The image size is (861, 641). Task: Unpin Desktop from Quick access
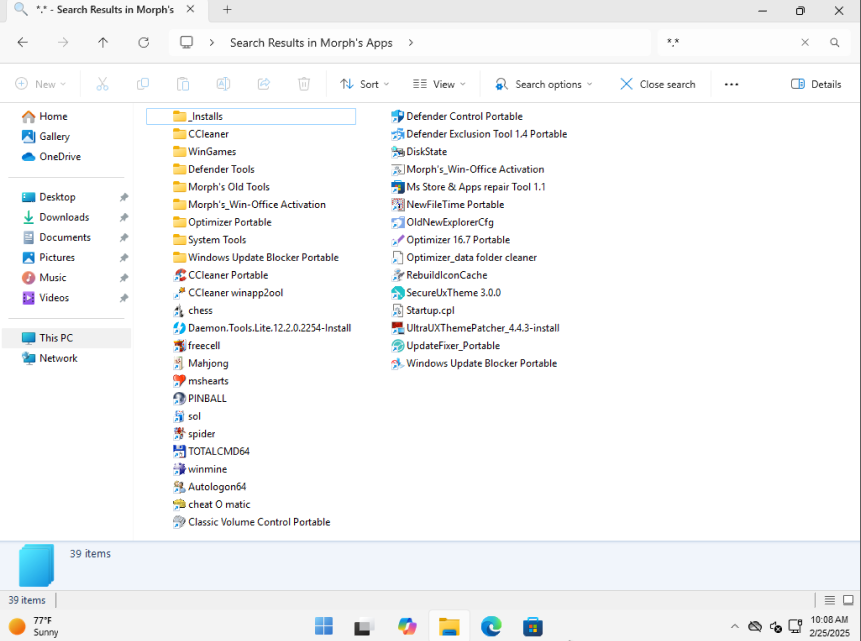(x=124, y=197)
